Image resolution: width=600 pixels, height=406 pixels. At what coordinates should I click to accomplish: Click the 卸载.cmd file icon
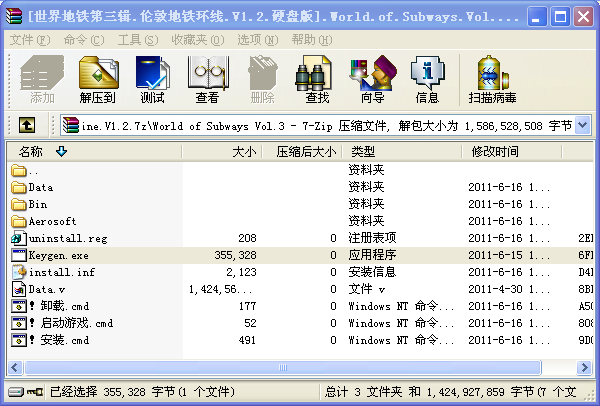tap(18, 306)
